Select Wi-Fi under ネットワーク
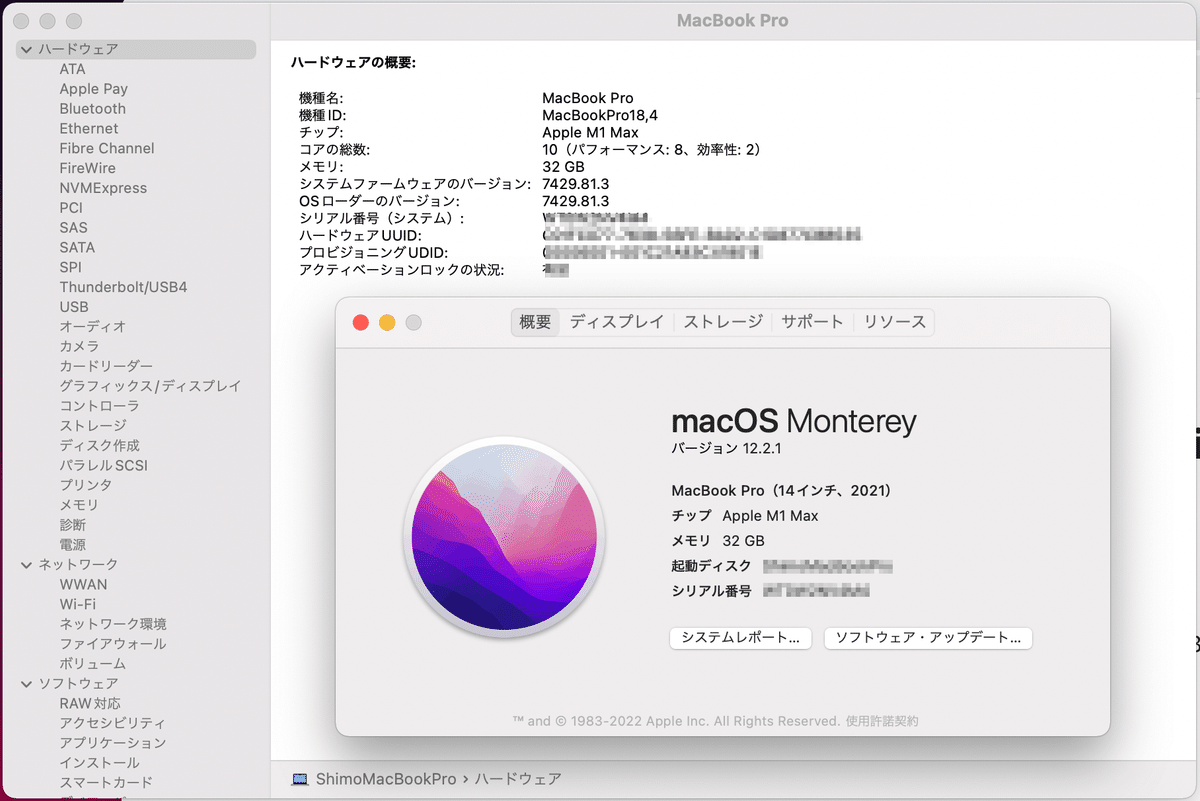 [x=77, y=604]
